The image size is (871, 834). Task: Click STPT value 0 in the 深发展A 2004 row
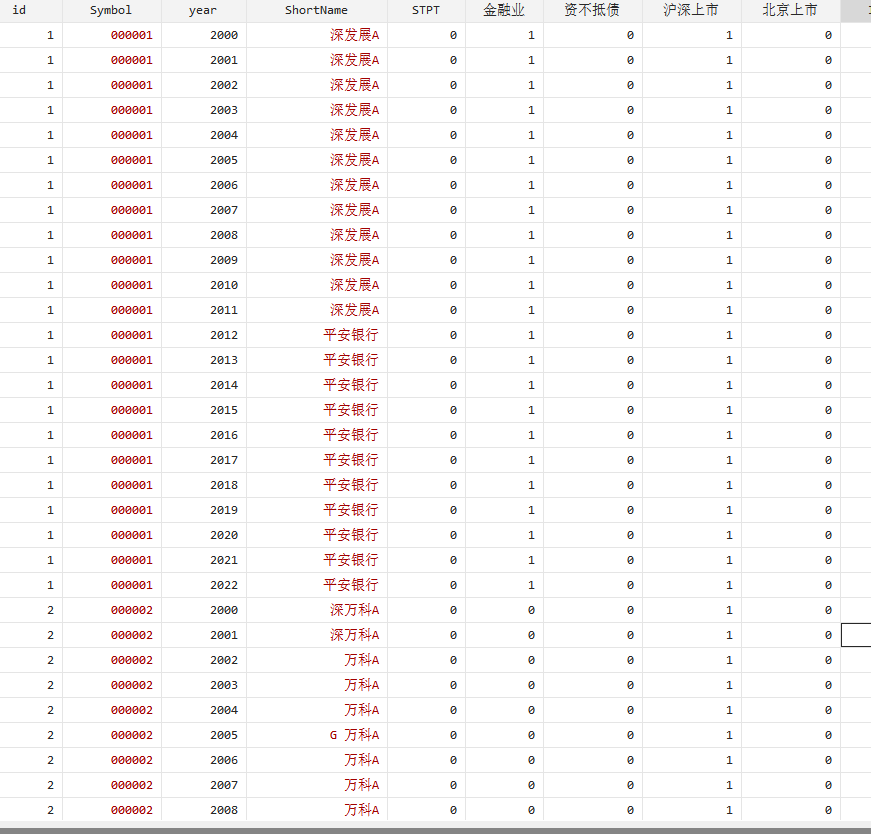click(x=453, y=135)
